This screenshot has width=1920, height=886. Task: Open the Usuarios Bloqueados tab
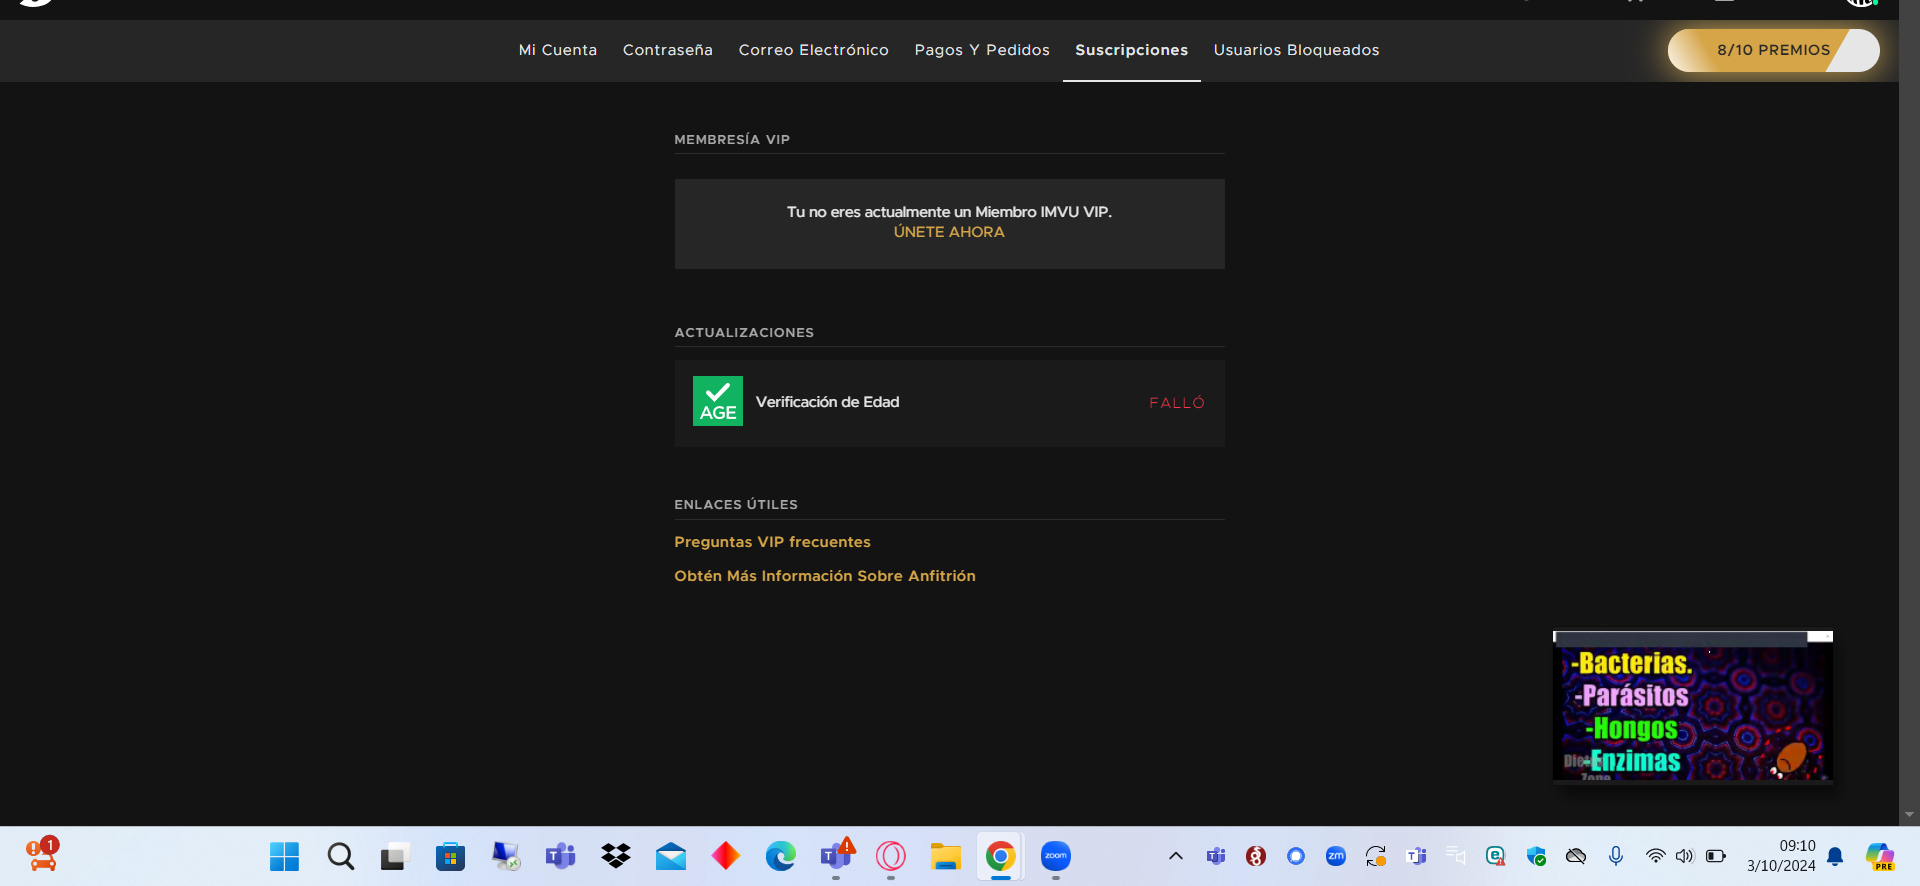tap(1296, 50)
